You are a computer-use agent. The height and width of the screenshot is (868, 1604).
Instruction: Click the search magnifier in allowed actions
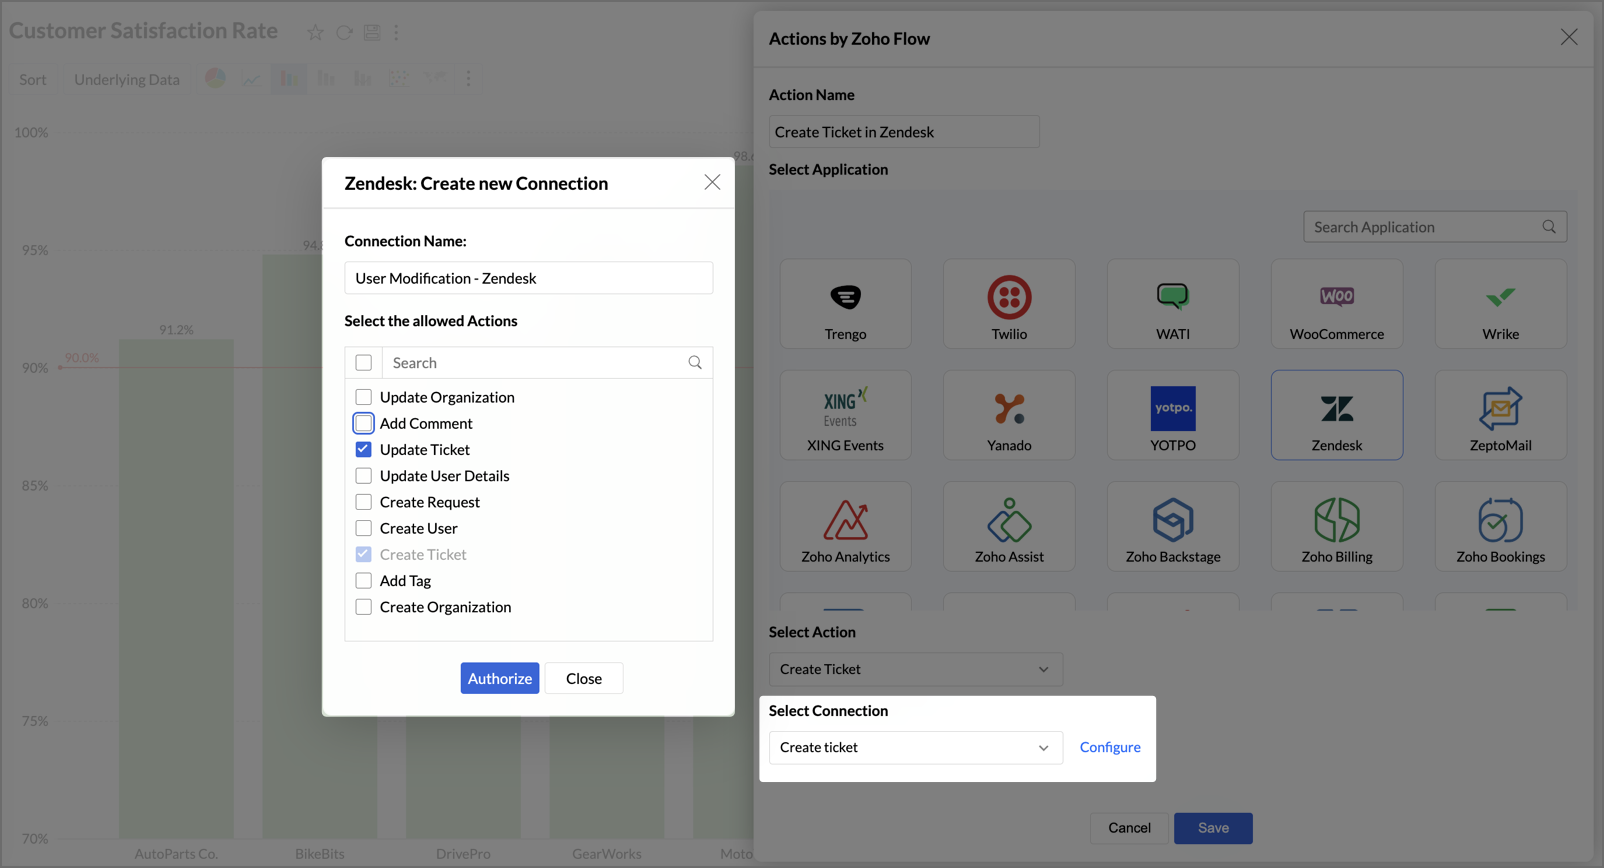pos(695,363)
